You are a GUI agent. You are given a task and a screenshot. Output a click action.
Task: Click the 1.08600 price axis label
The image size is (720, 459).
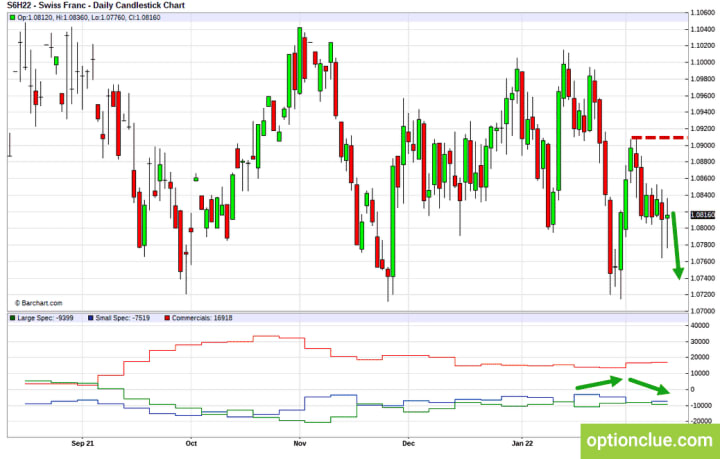(x=703, y=178)
